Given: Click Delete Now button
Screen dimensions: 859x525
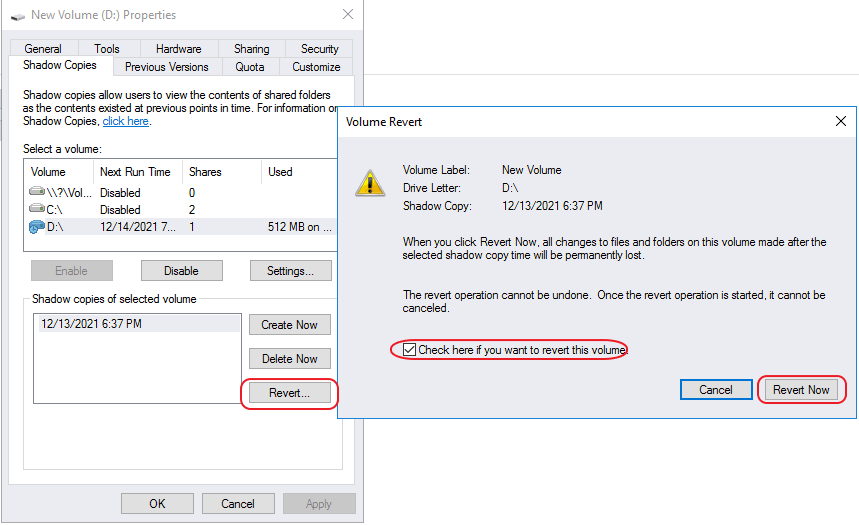Looking at the screenshot, I should [290, 358].
